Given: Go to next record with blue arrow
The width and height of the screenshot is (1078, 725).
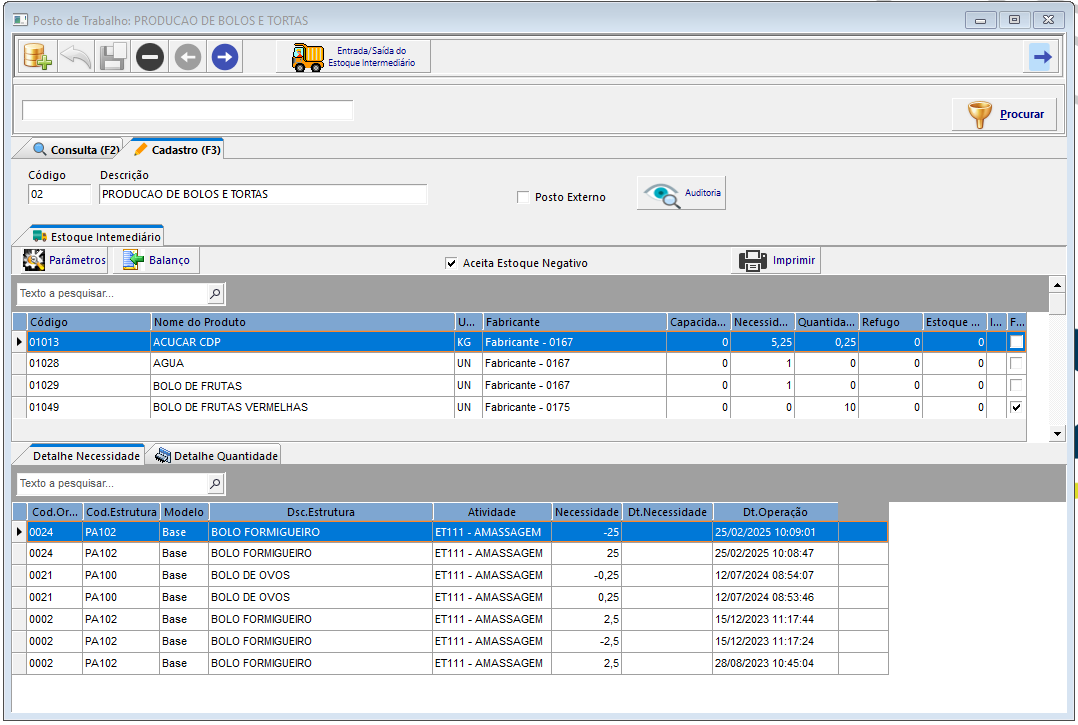Looking at the screenshot, I should click(225, 57).
